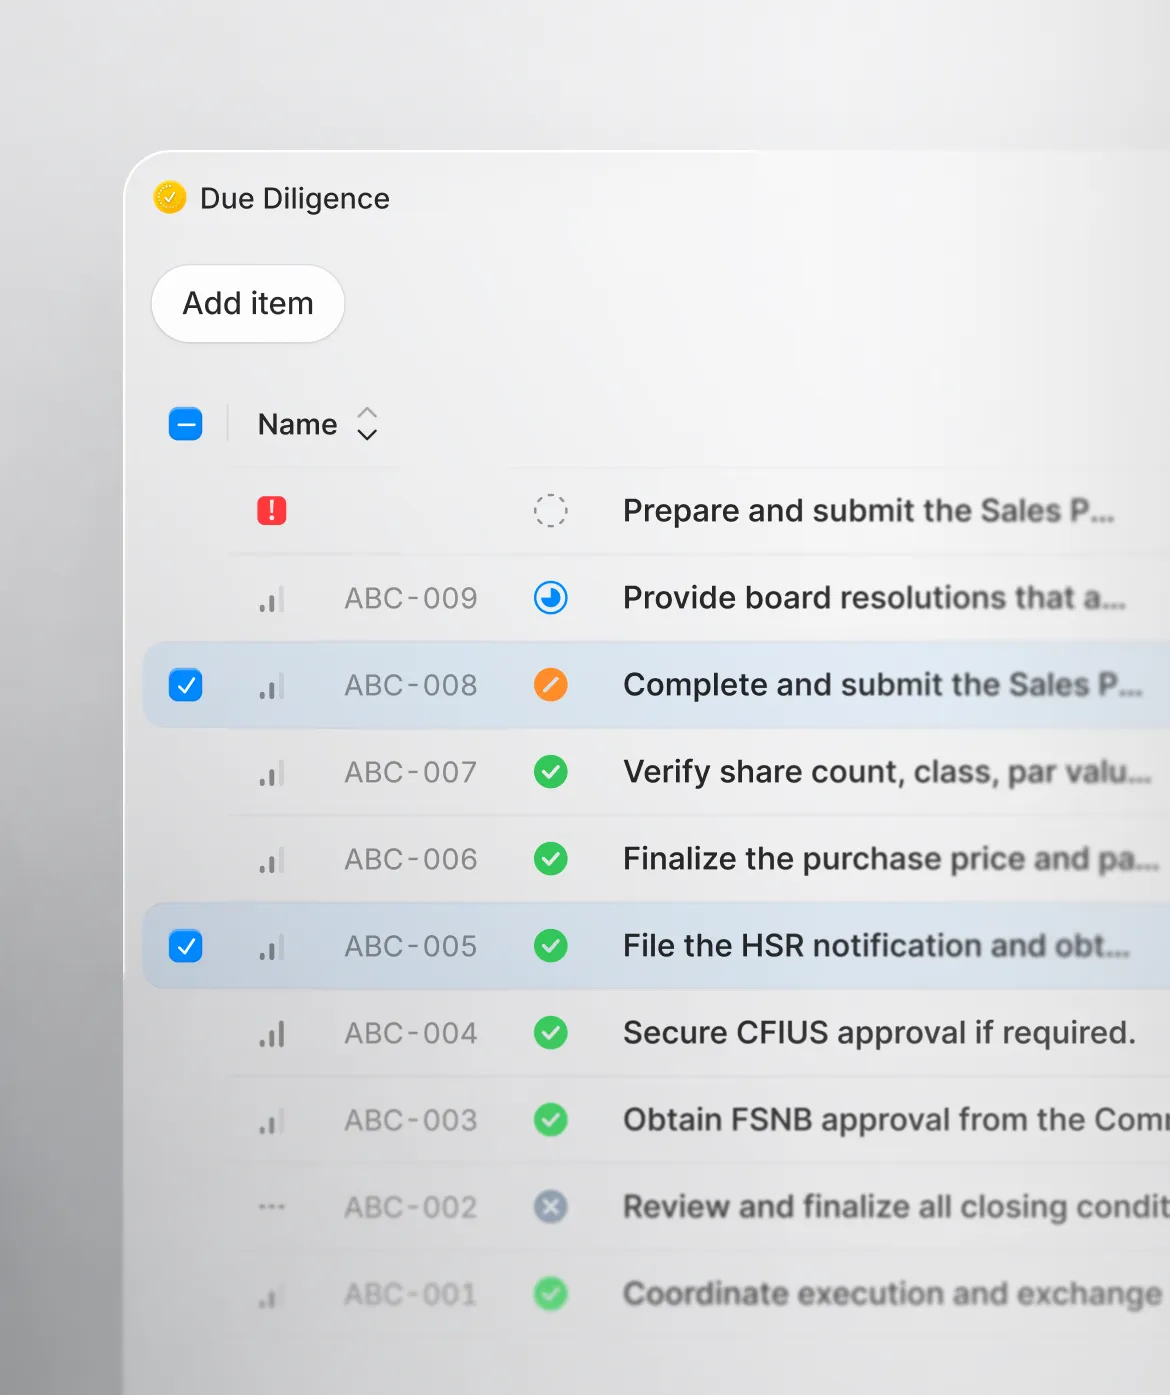Click dashed backlog status icon for Prepare row

pyautogui.click(x=551, y=511)
